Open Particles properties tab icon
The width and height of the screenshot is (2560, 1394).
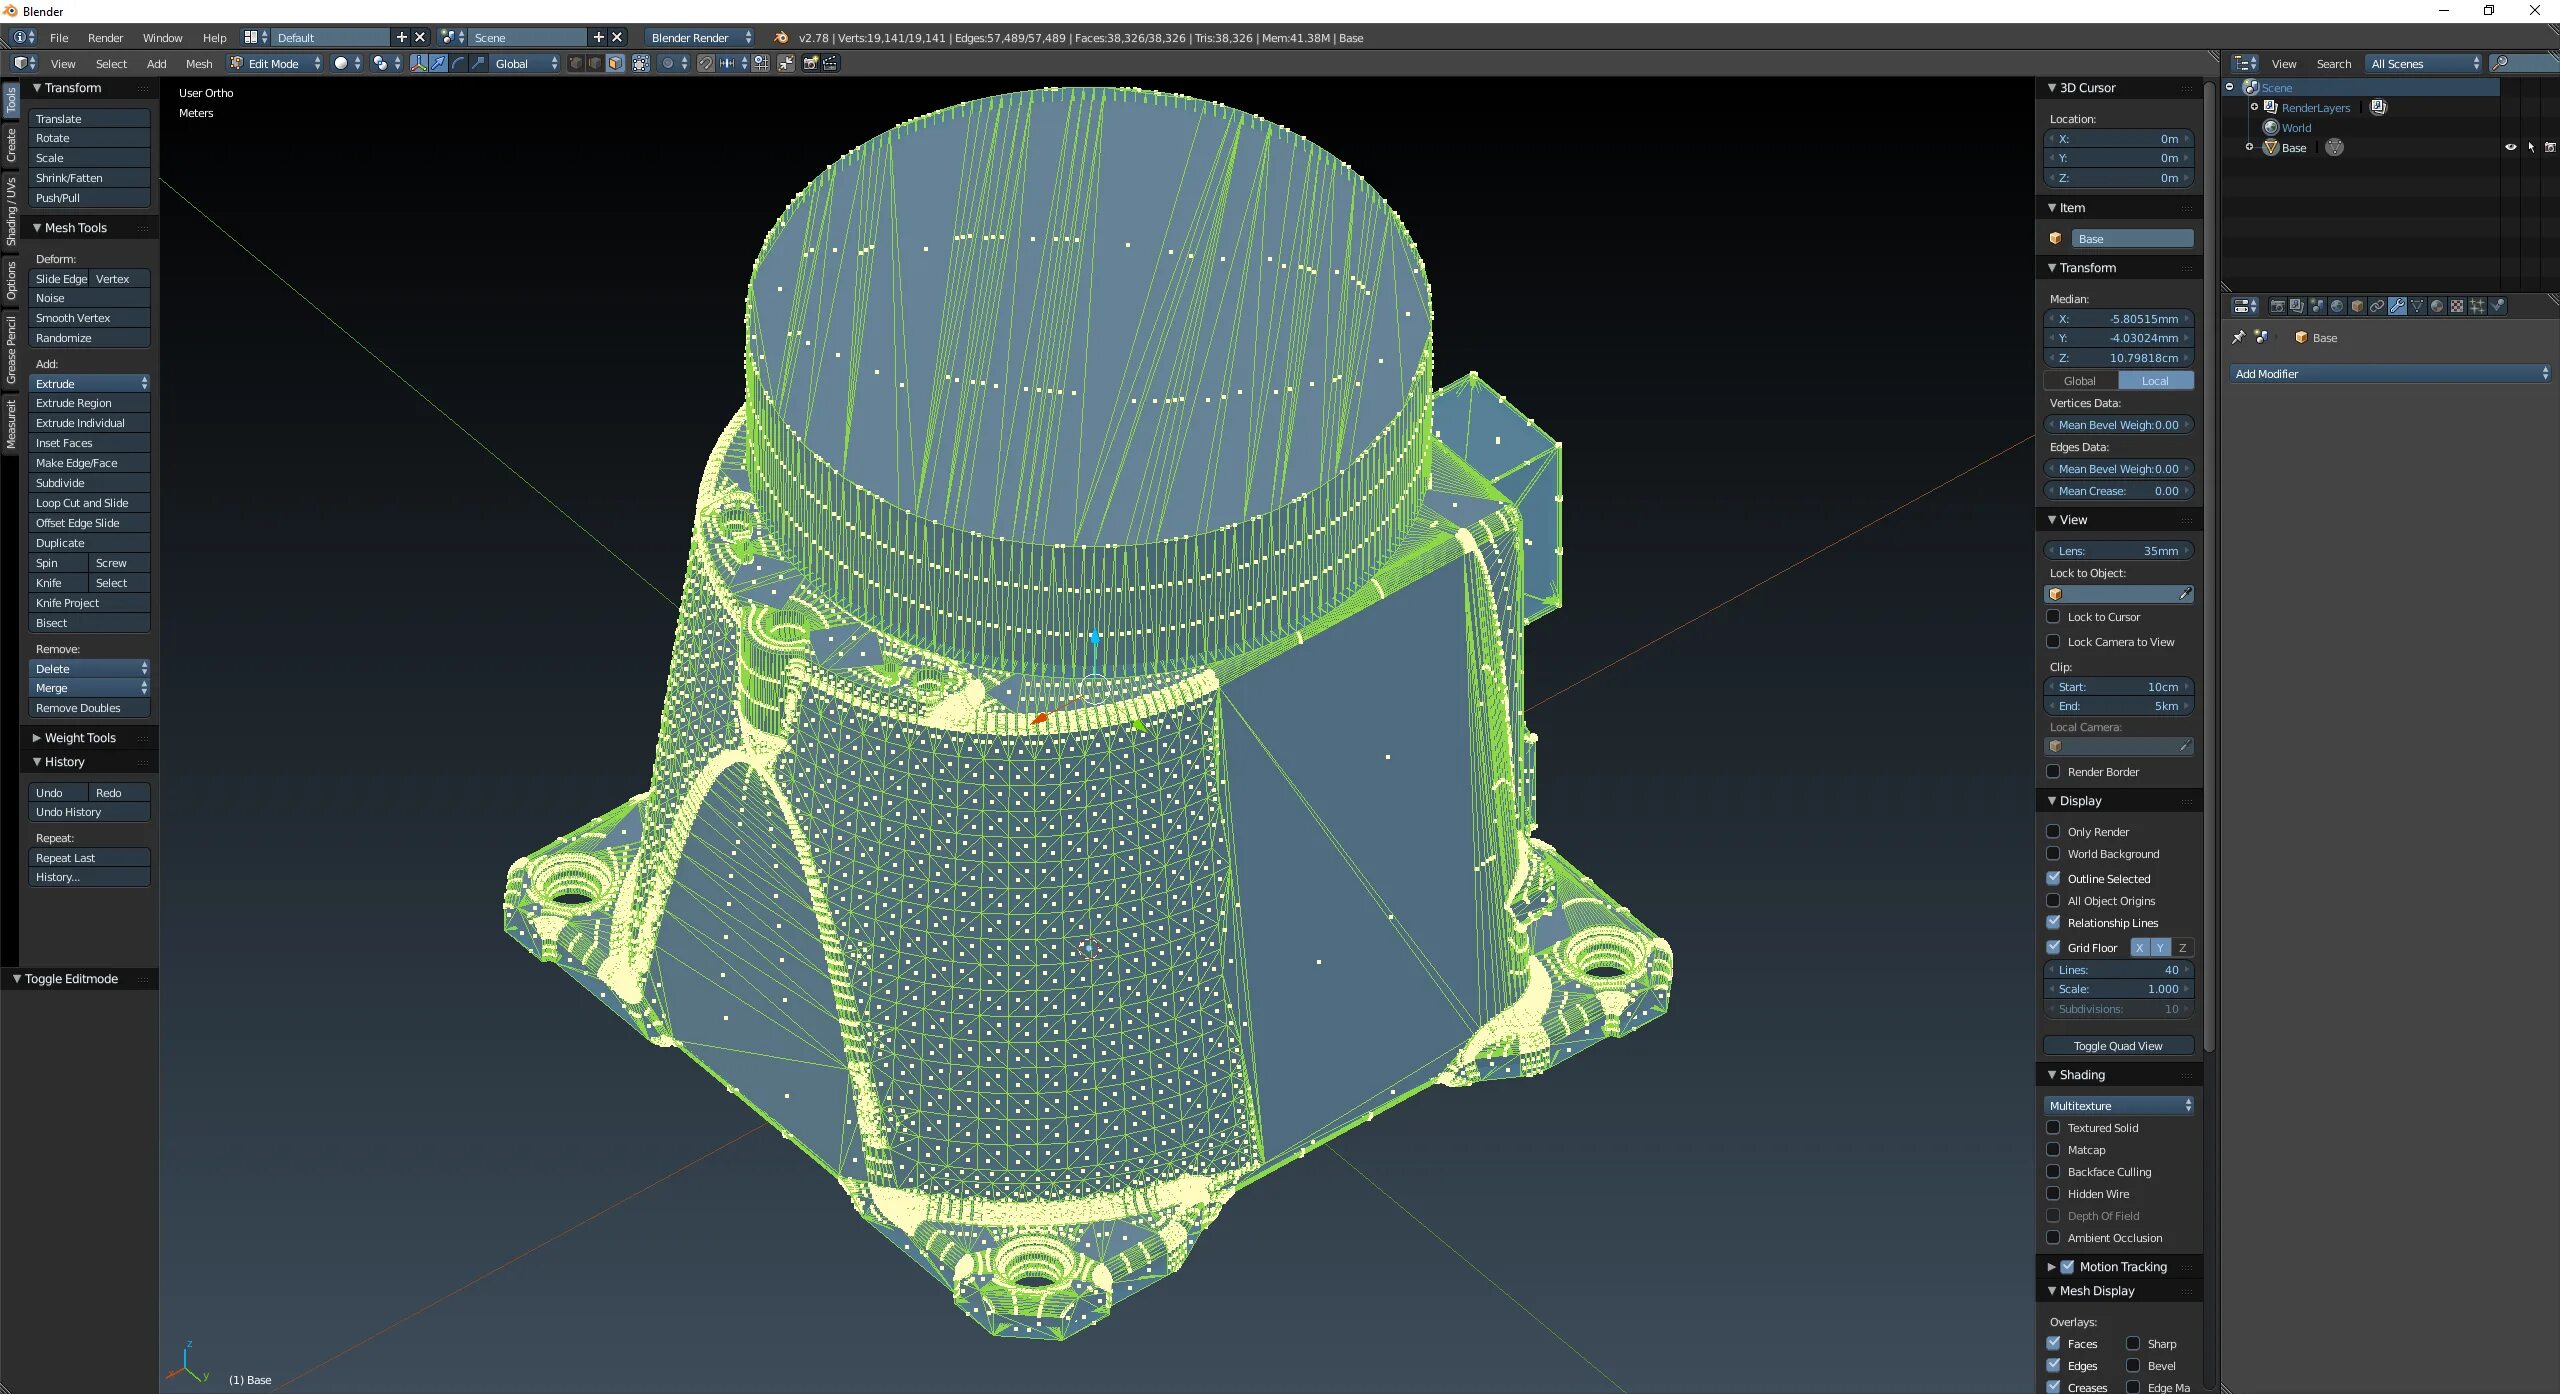click(x=2477, y=306)
